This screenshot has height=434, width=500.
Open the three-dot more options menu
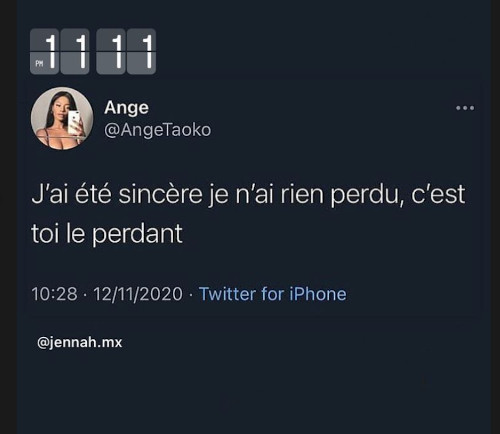(x=465, y=108)
